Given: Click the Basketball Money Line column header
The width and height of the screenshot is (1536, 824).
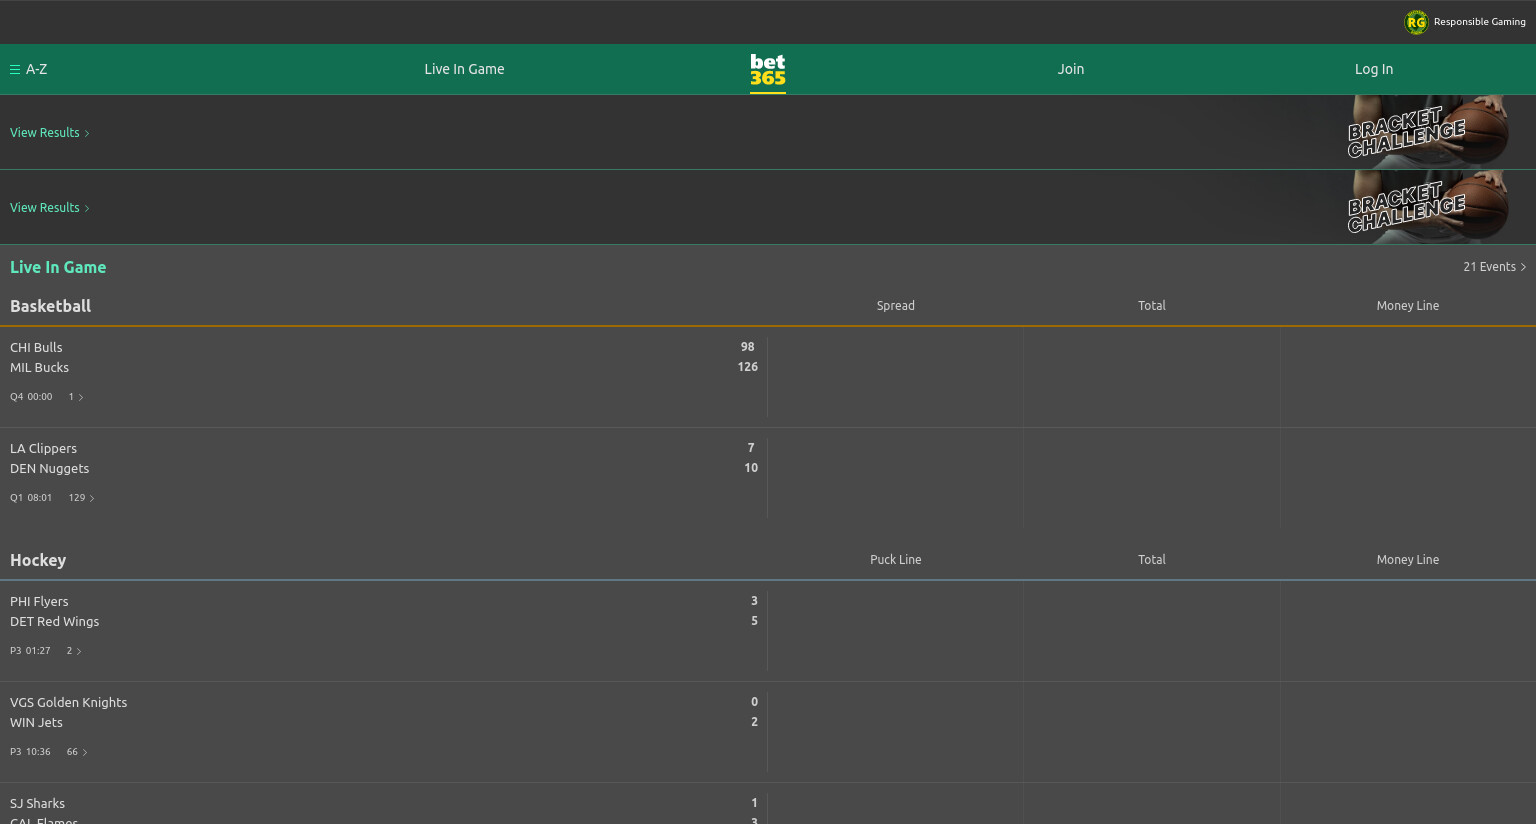Looking at the screenshot, I should coord(1408,306).
